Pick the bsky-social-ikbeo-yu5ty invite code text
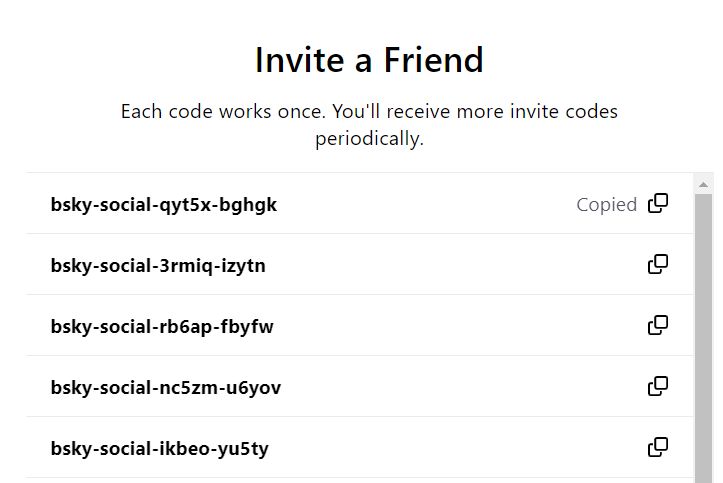Screen dimensions: 723x483 [159, 448]
